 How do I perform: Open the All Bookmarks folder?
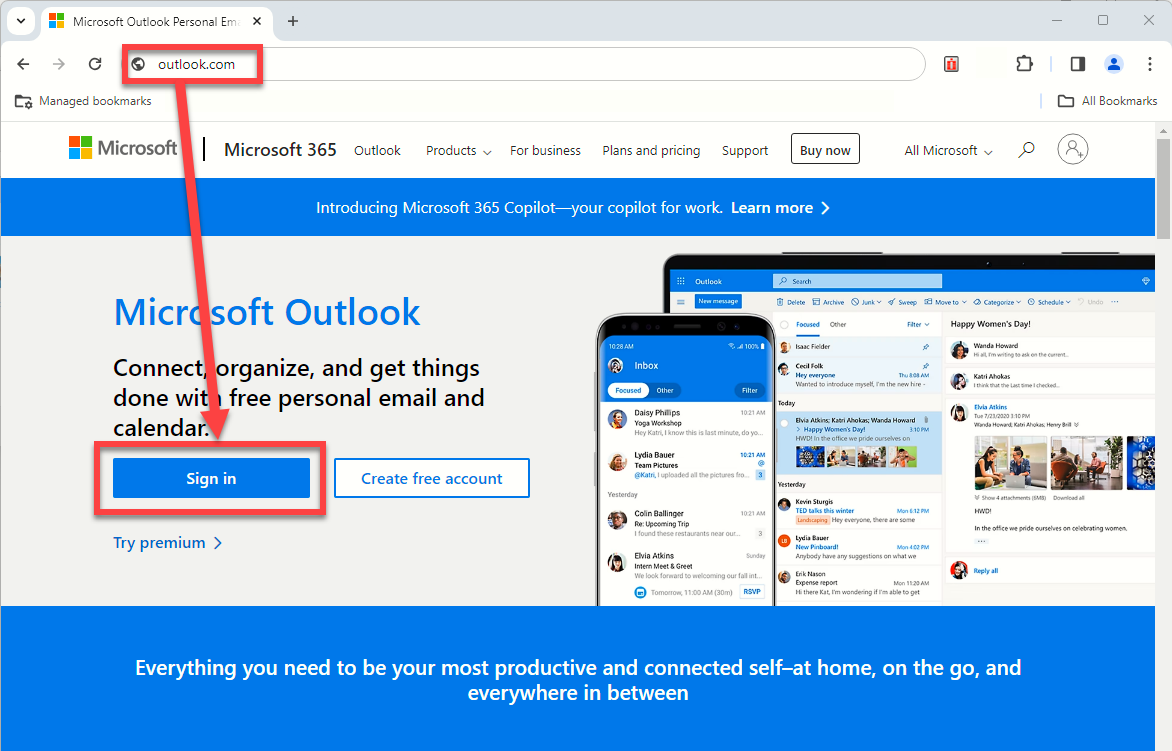tap(1108, 101)
